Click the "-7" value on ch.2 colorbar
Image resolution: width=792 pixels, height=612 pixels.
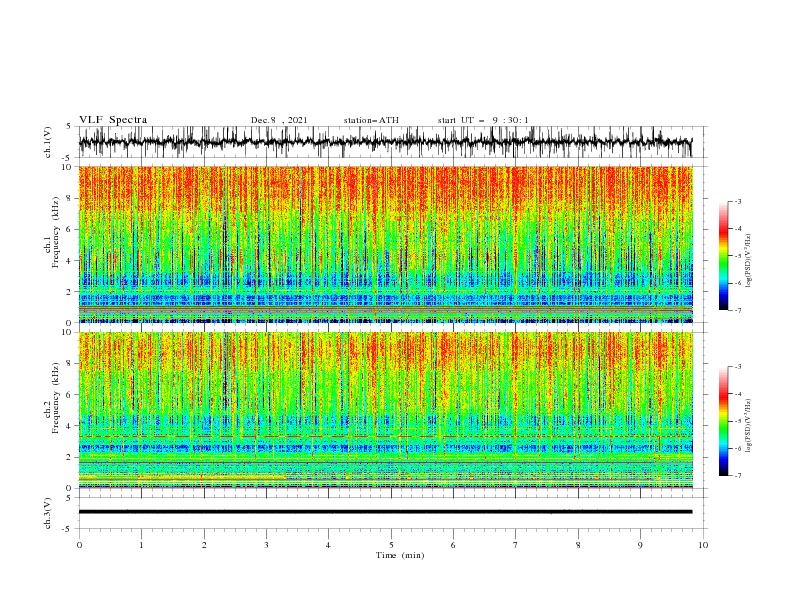pos(738,475)
